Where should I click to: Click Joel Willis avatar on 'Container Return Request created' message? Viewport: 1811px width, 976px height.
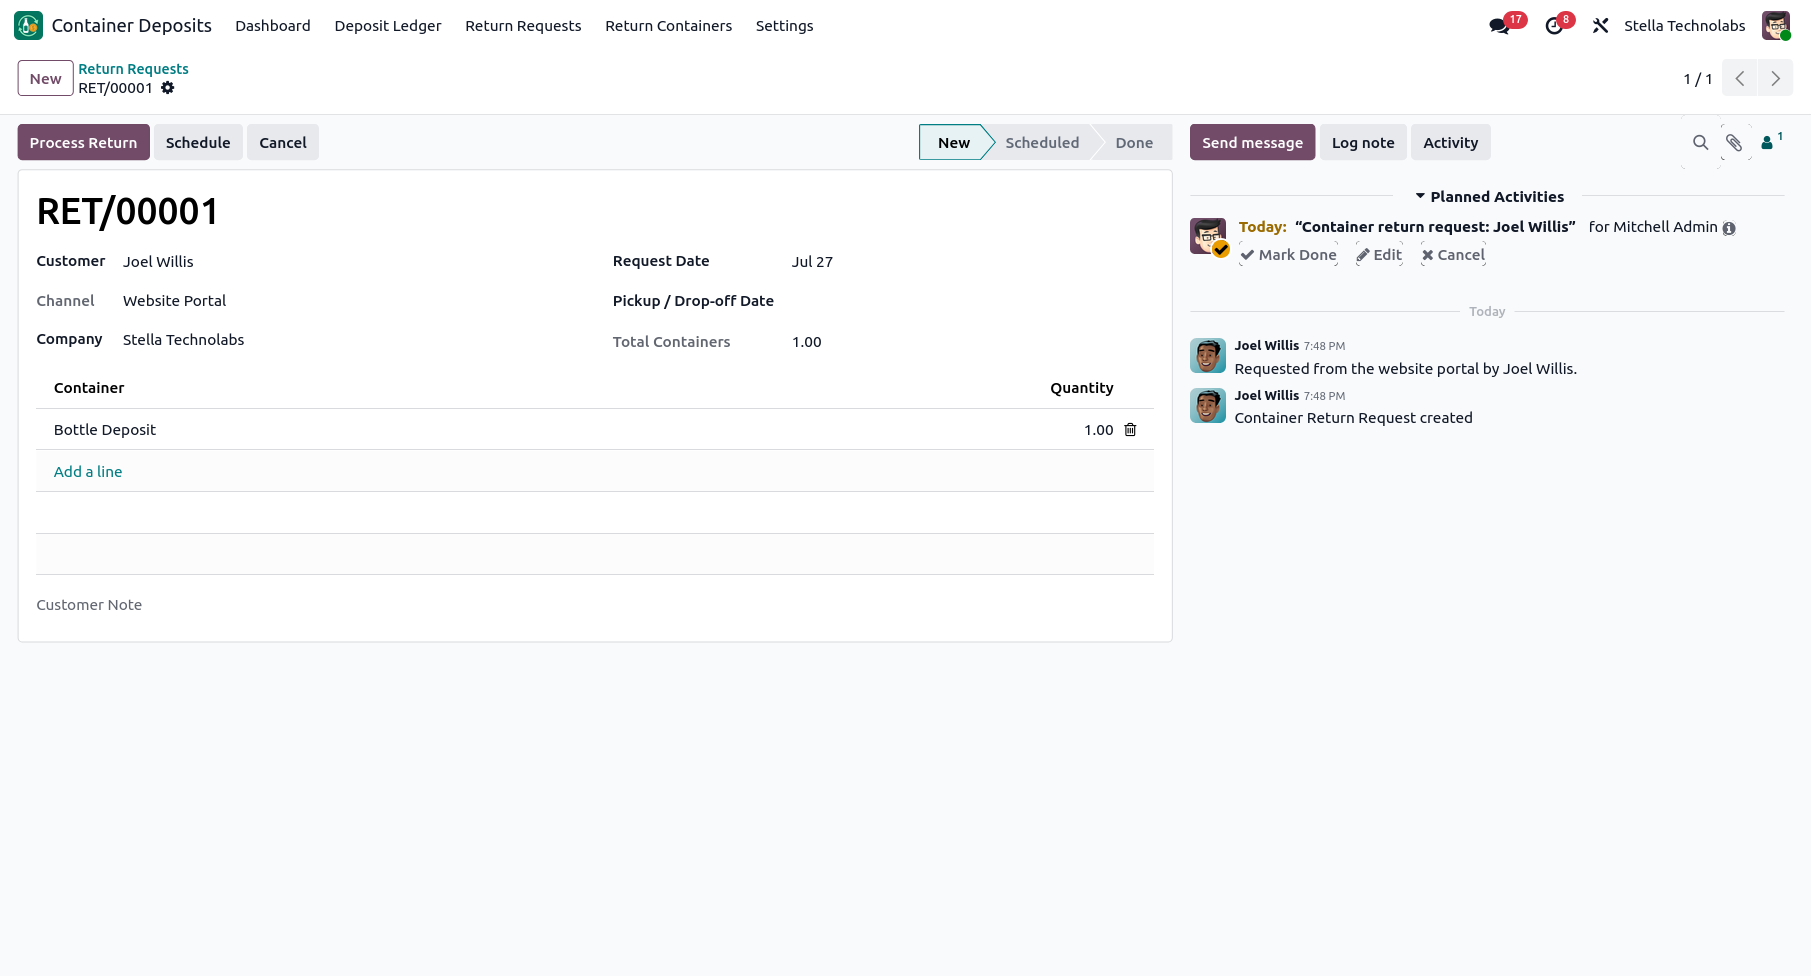click(1208, 406)
